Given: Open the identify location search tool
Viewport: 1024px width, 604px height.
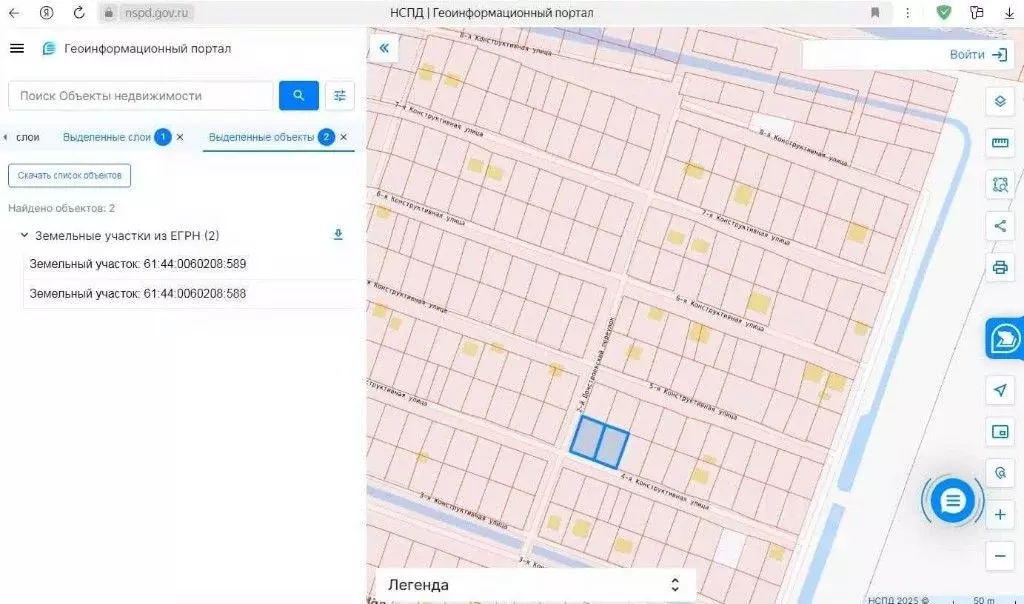Looking at the screenshot, I should click(1000, 473).
